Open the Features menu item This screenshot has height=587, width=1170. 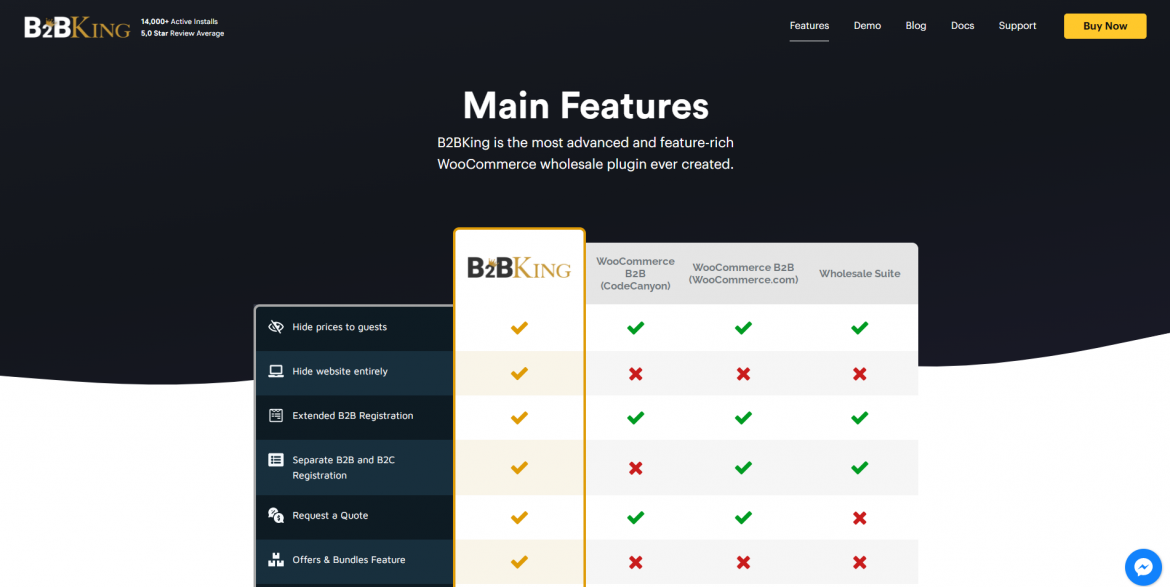809,26
